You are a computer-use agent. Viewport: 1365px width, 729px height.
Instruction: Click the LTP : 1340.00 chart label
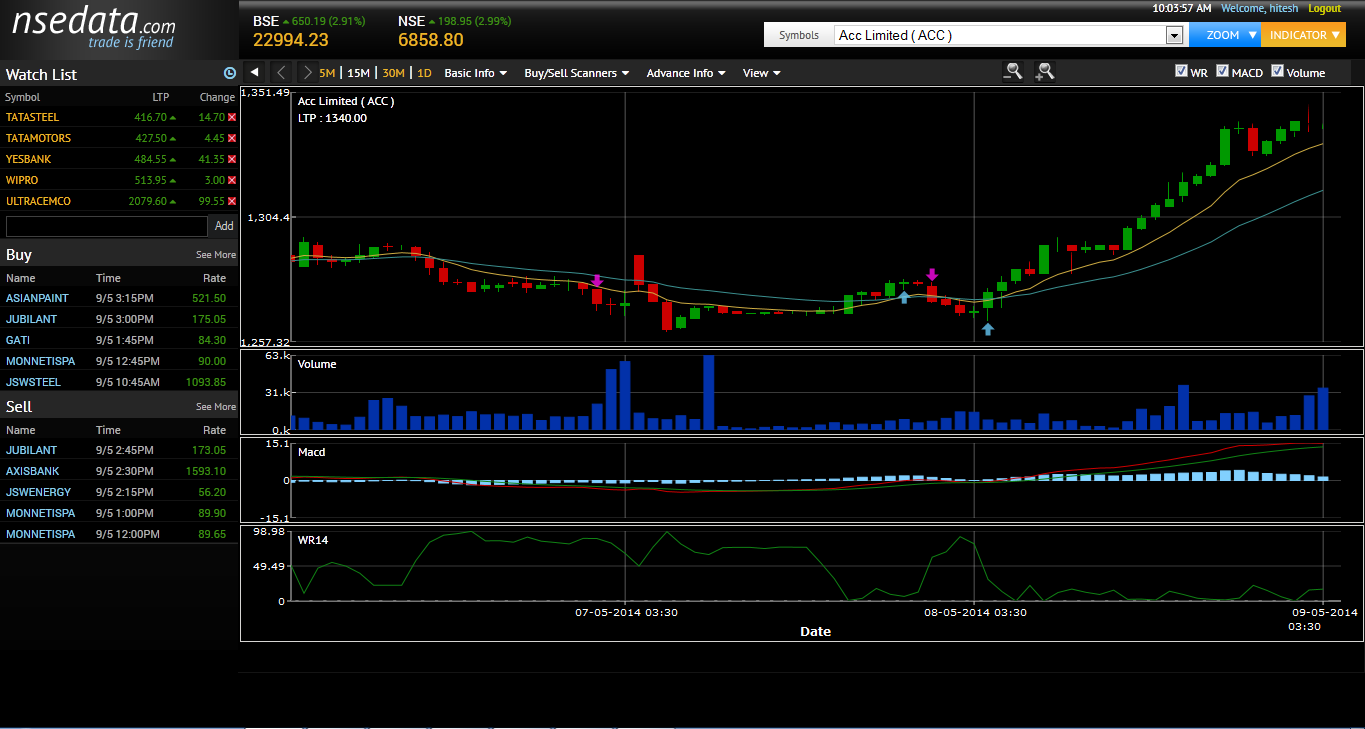click(332, 118)
